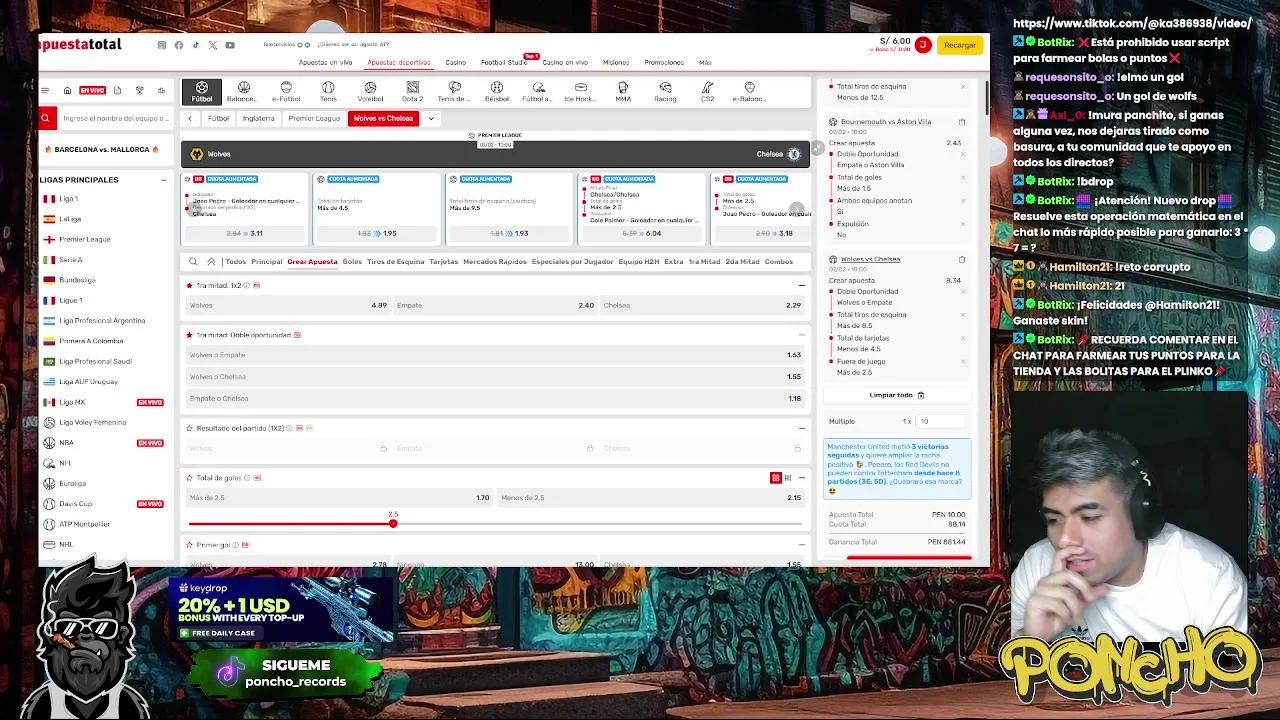The image size is (1280, 720).
Task: Switch Total de goles to red grid view
Action: pyautogui.click(x=775, y=478)
